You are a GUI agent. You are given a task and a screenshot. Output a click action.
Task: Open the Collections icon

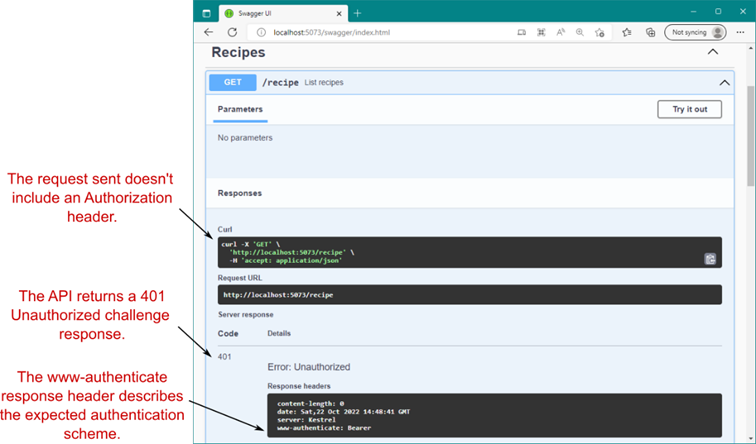pos(650,32)
